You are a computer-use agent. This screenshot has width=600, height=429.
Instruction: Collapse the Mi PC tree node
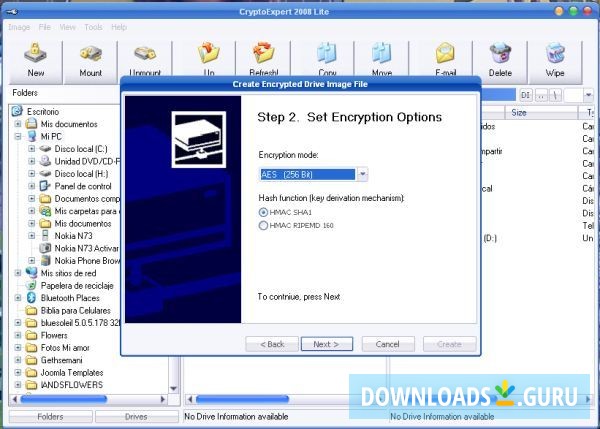coord(18,136)
